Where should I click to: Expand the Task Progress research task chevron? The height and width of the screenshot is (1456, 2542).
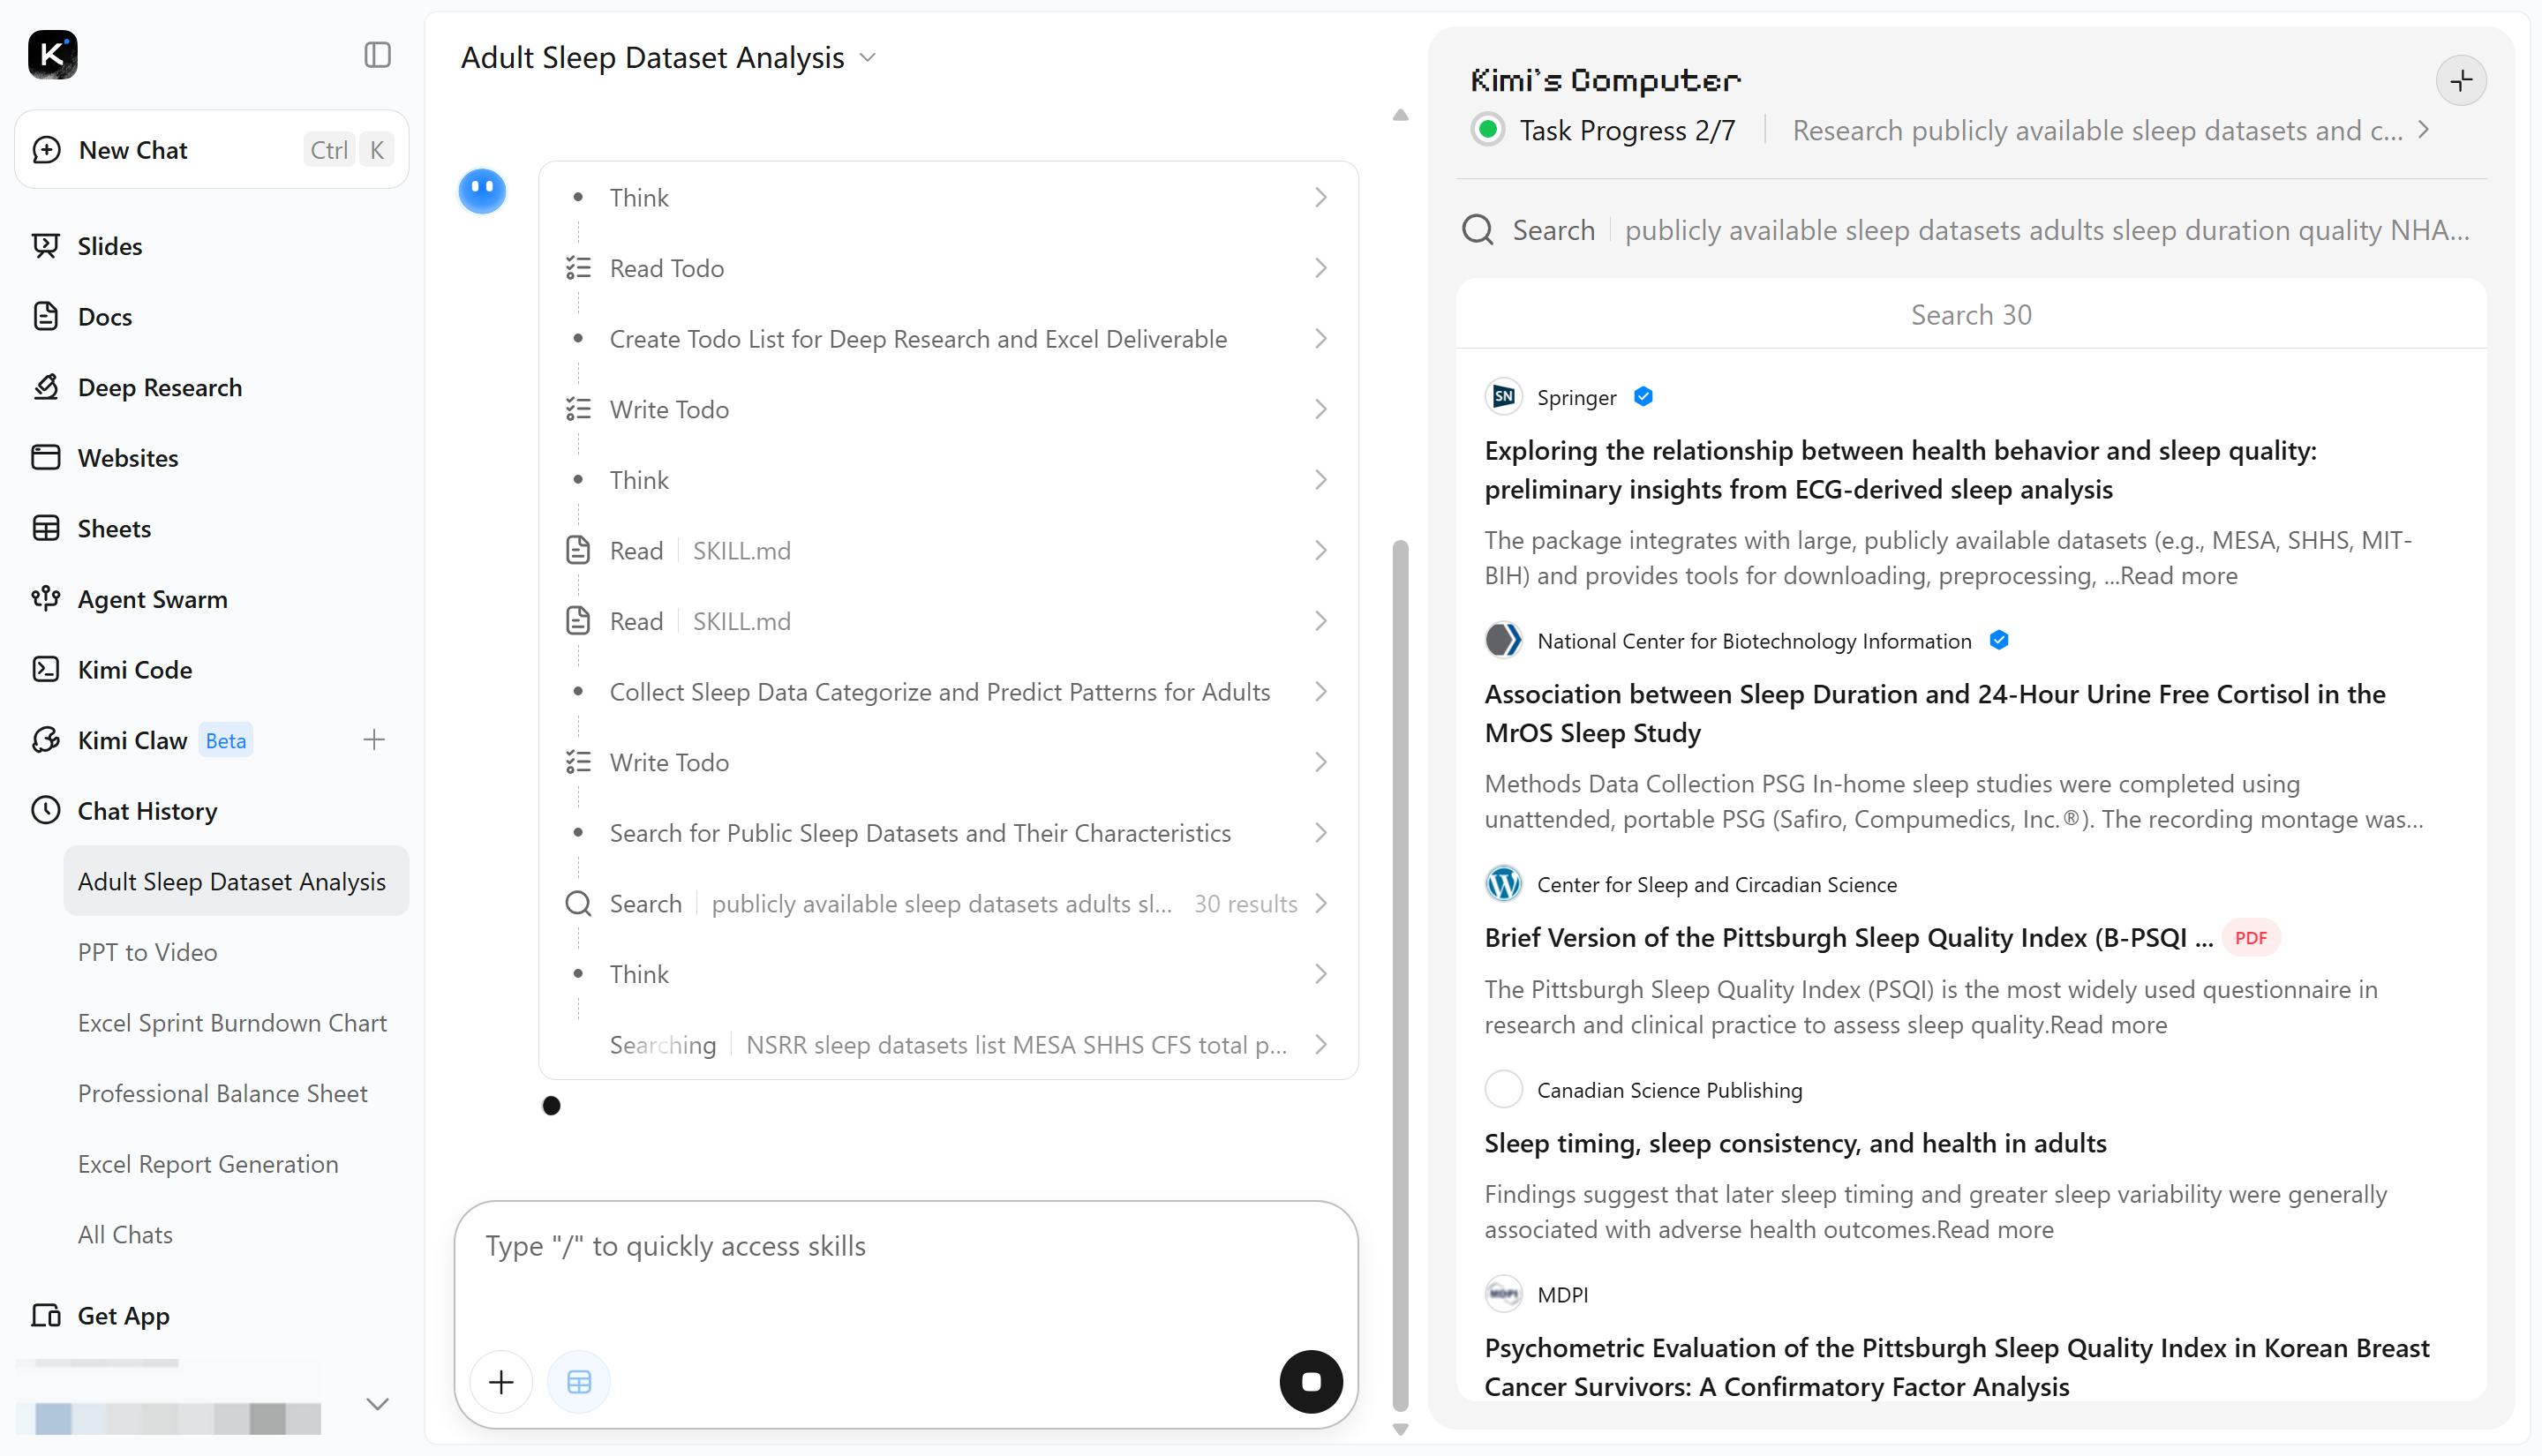[2423, 129]
